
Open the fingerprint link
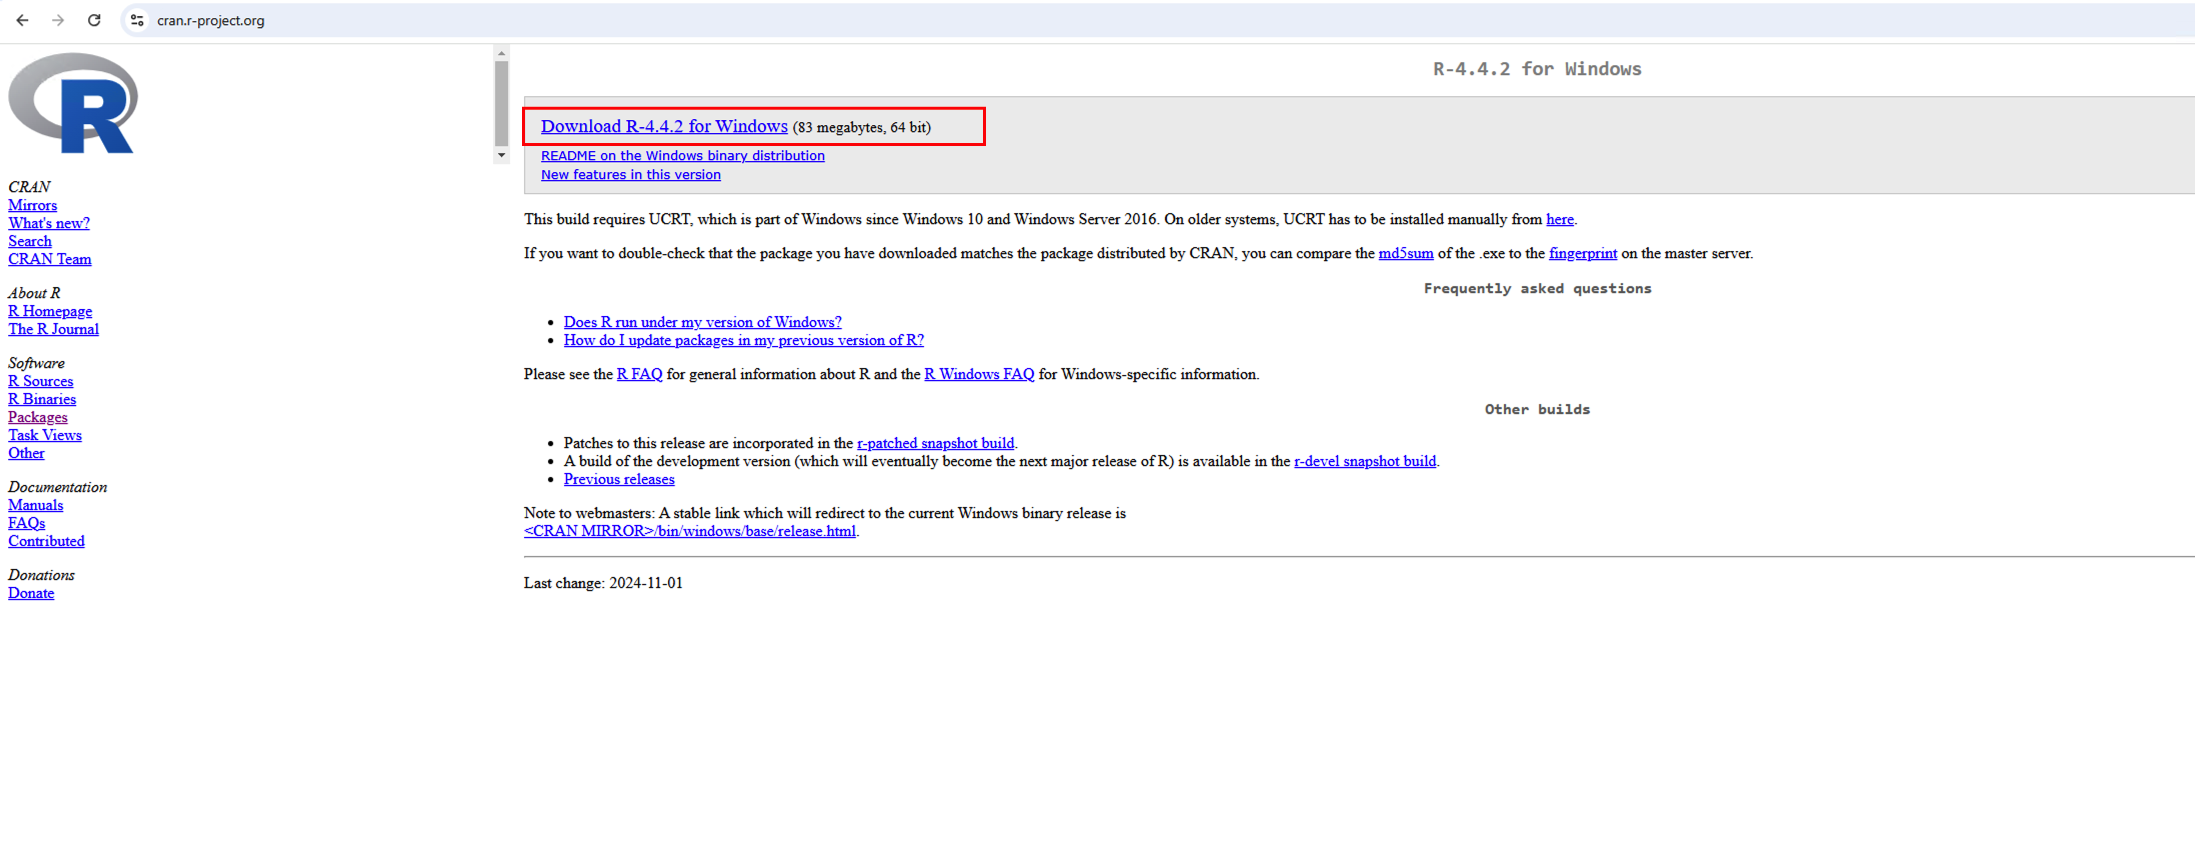tap(1583, 253)
